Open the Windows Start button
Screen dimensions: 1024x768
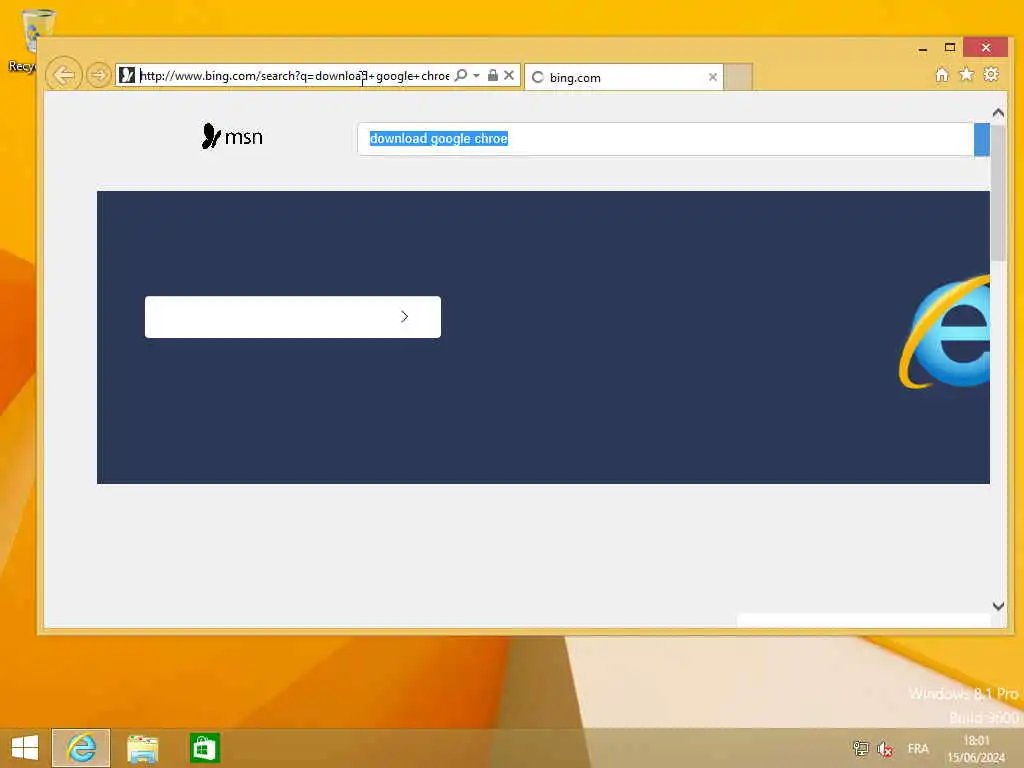[25, 748]
